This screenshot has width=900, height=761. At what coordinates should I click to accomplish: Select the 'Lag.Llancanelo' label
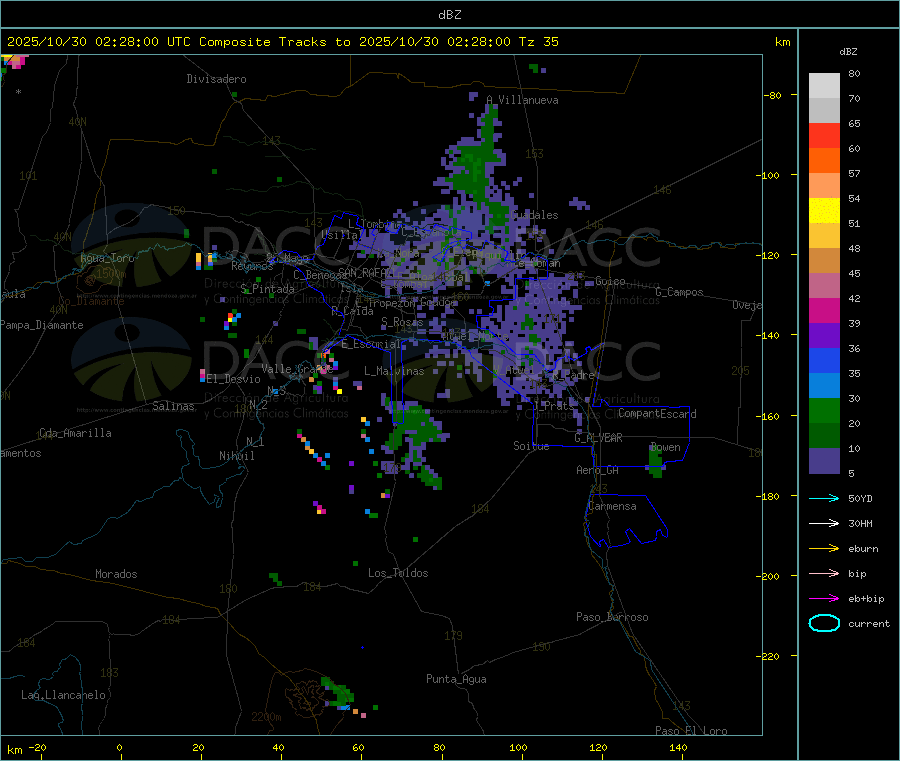coord(63,695)
